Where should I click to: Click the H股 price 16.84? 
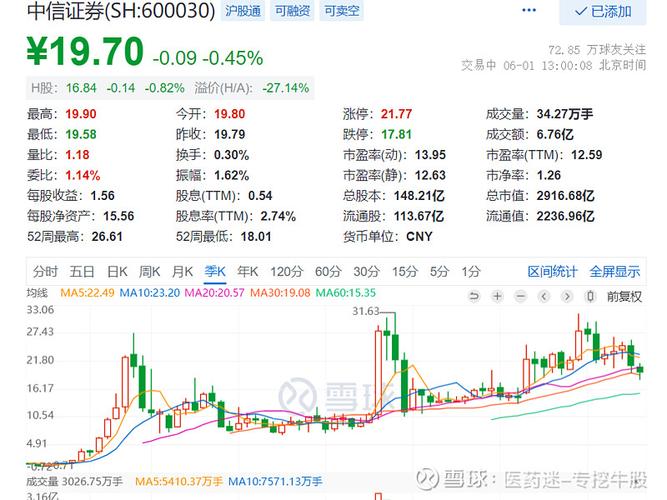coord(81,88)
